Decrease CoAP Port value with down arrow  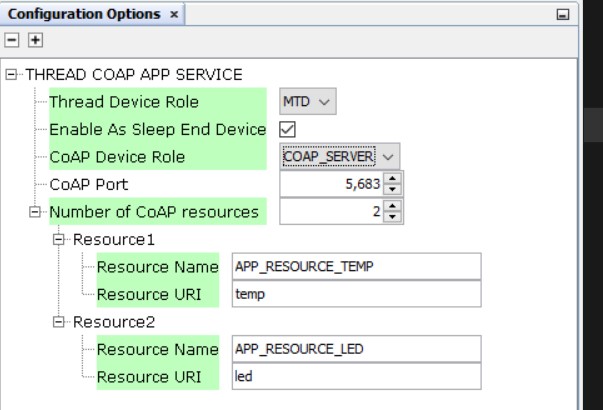(392, 189)
